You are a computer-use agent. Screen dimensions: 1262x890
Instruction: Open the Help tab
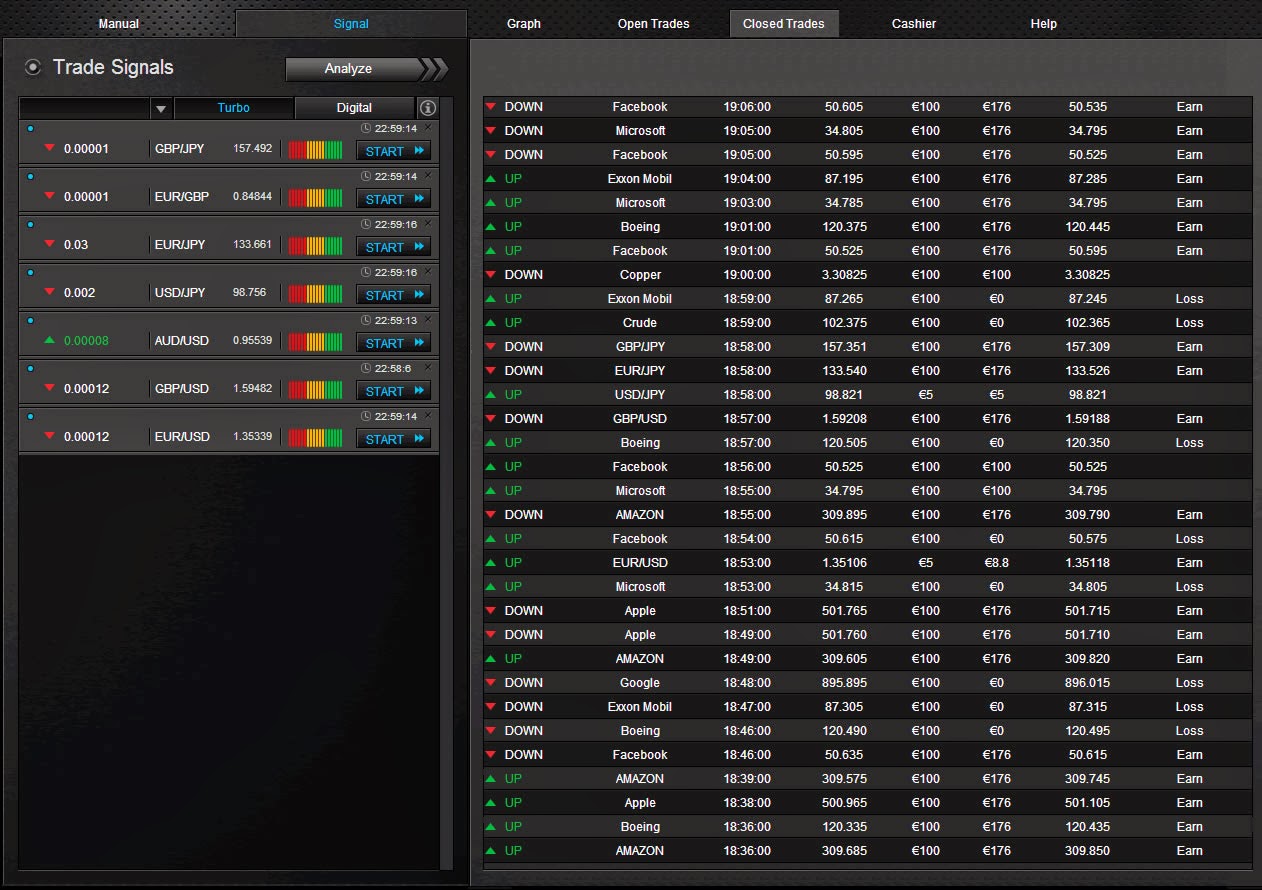tap(1043, 23)
